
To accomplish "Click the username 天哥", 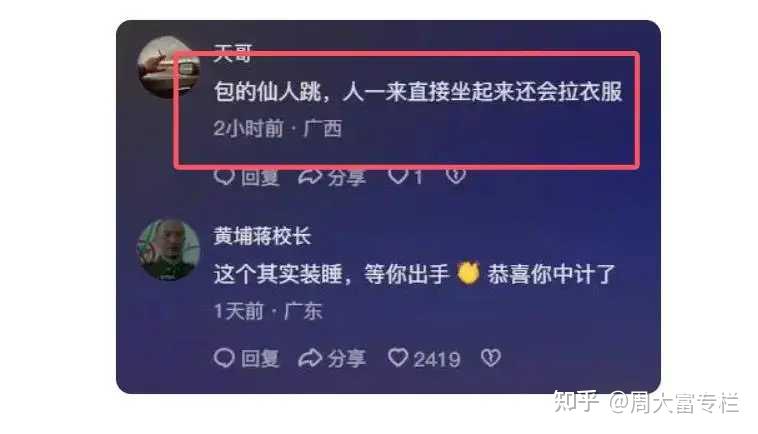I will point(233,52).
